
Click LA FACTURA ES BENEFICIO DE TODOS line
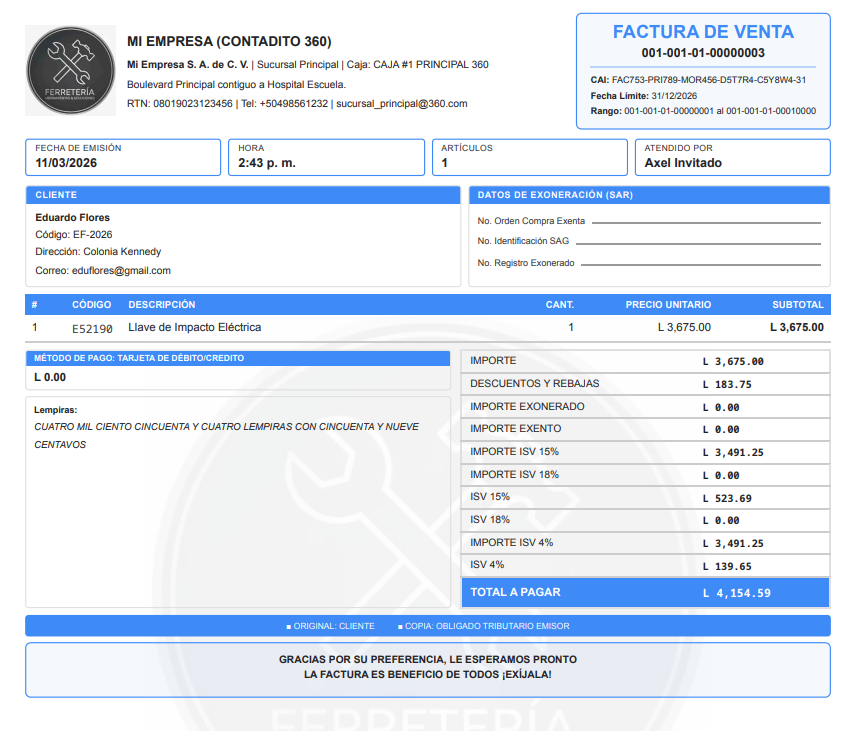[428, 674]
